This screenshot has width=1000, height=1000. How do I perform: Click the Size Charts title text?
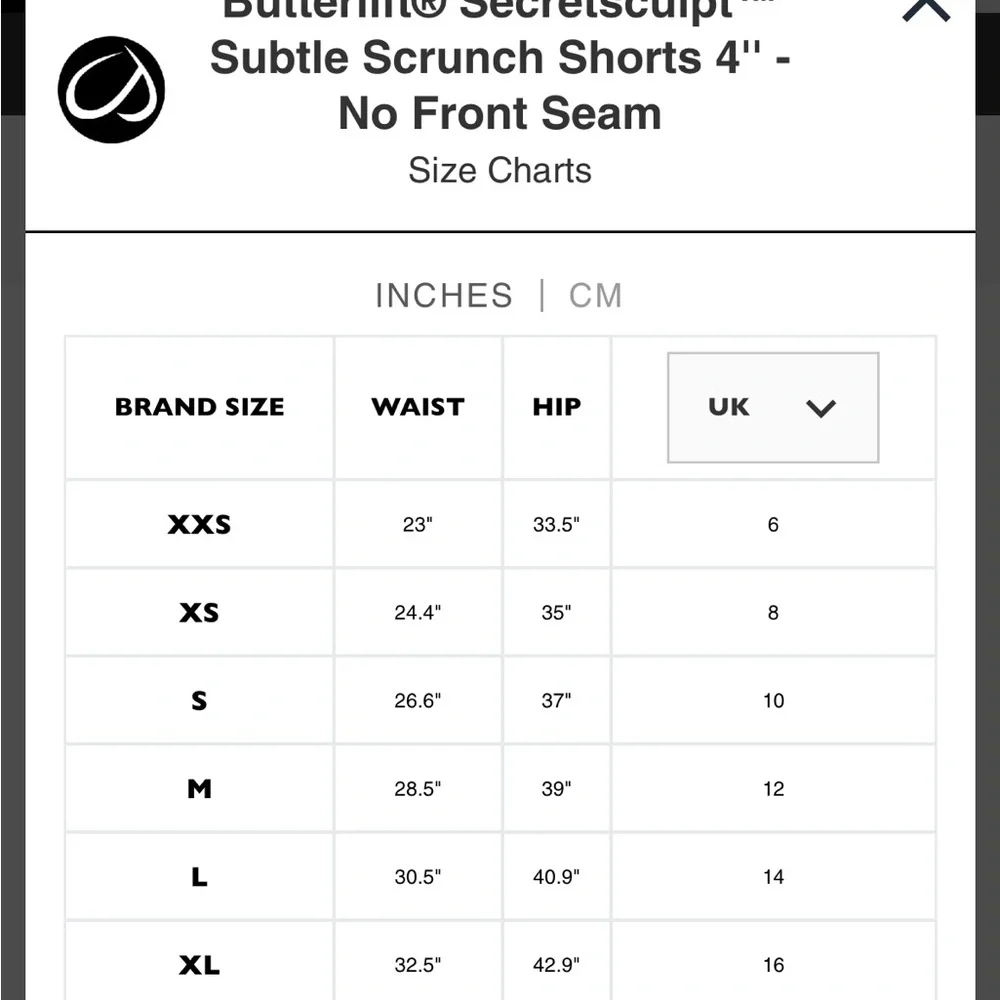pyautogui.click(x=499, y=170)
